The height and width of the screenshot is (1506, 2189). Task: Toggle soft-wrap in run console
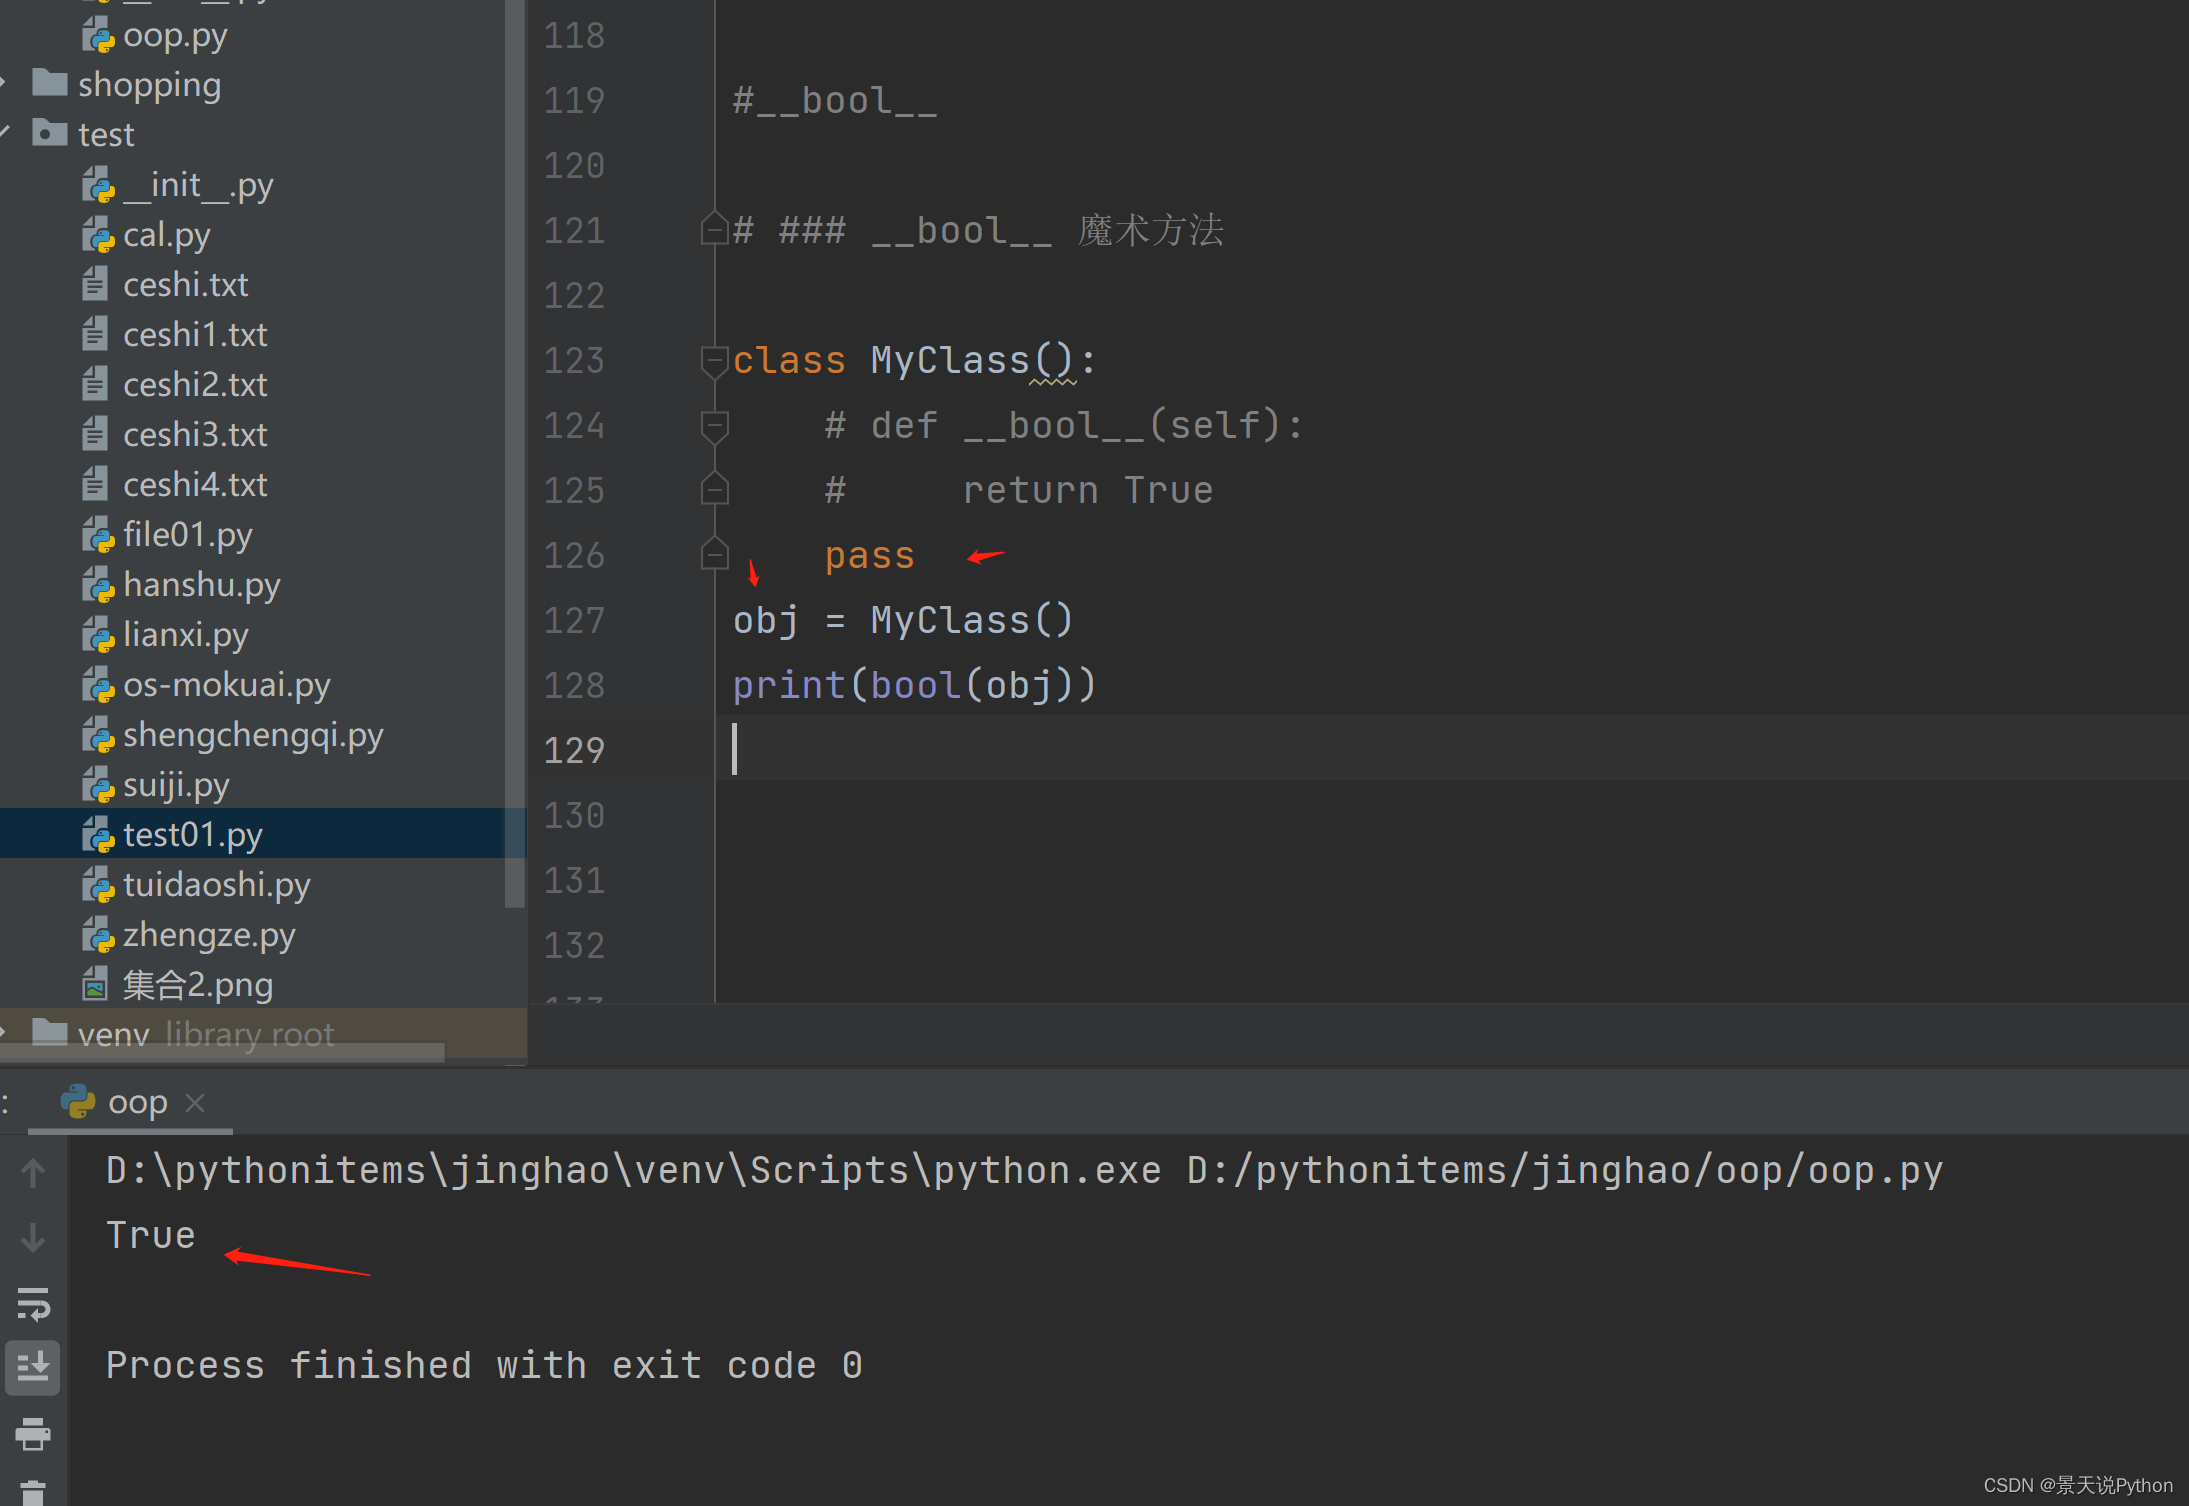(x=33, y=1304)
